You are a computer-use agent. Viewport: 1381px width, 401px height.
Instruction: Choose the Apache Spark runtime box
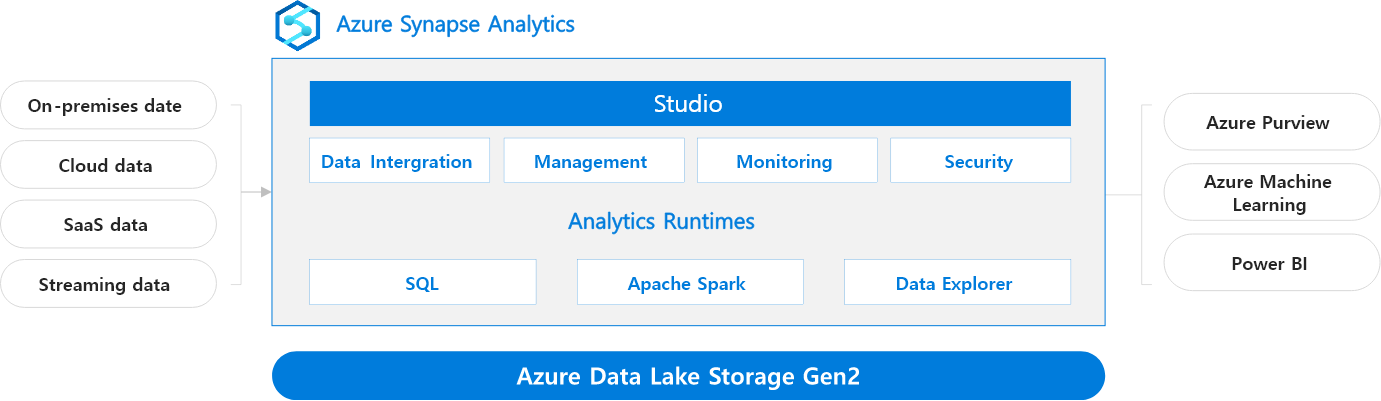(x=689, y=283)
